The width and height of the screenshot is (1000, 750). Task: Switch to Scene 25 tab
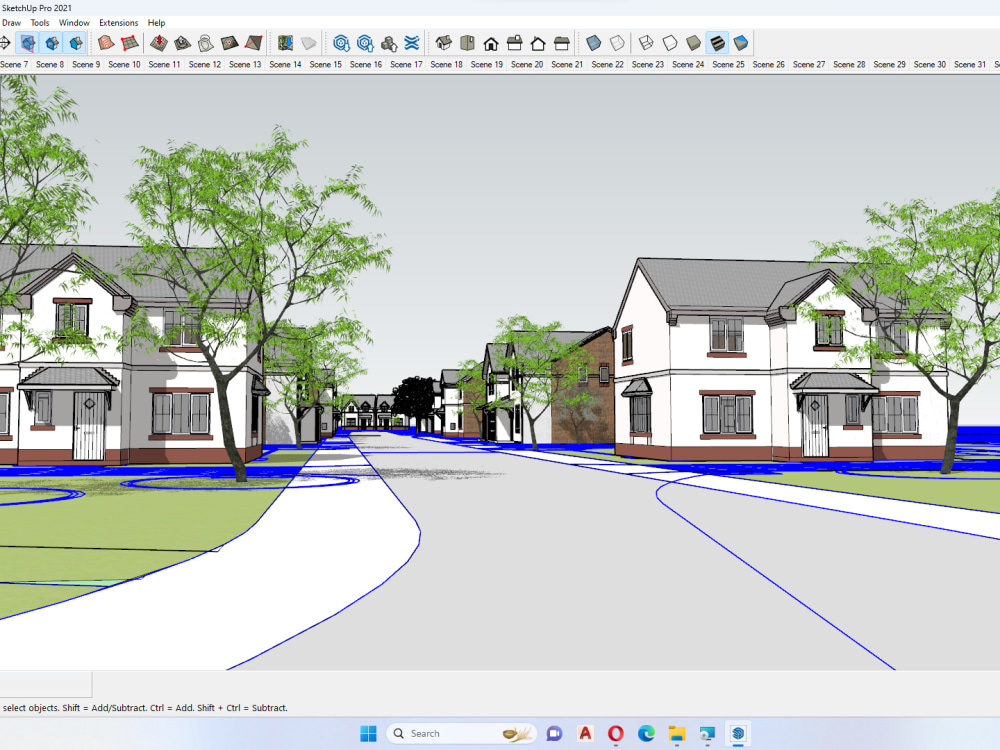tap(728, 64)
